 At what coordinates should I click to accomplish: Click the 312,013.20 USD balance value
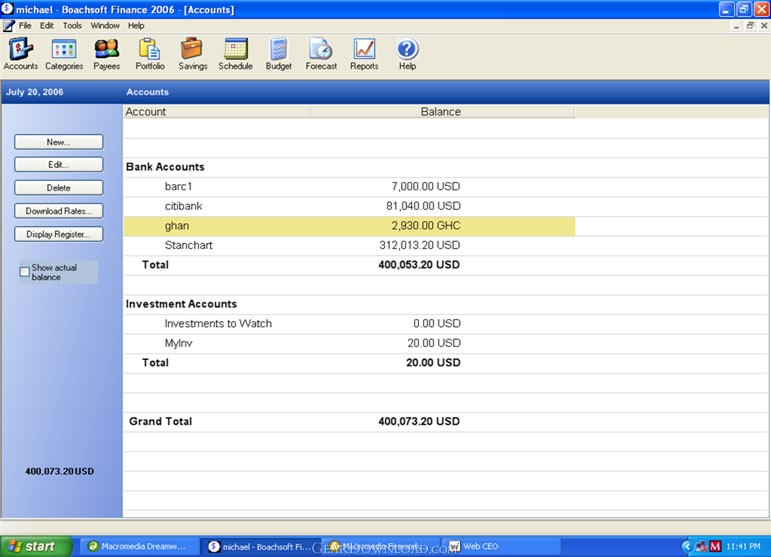(x=419, y=245)
